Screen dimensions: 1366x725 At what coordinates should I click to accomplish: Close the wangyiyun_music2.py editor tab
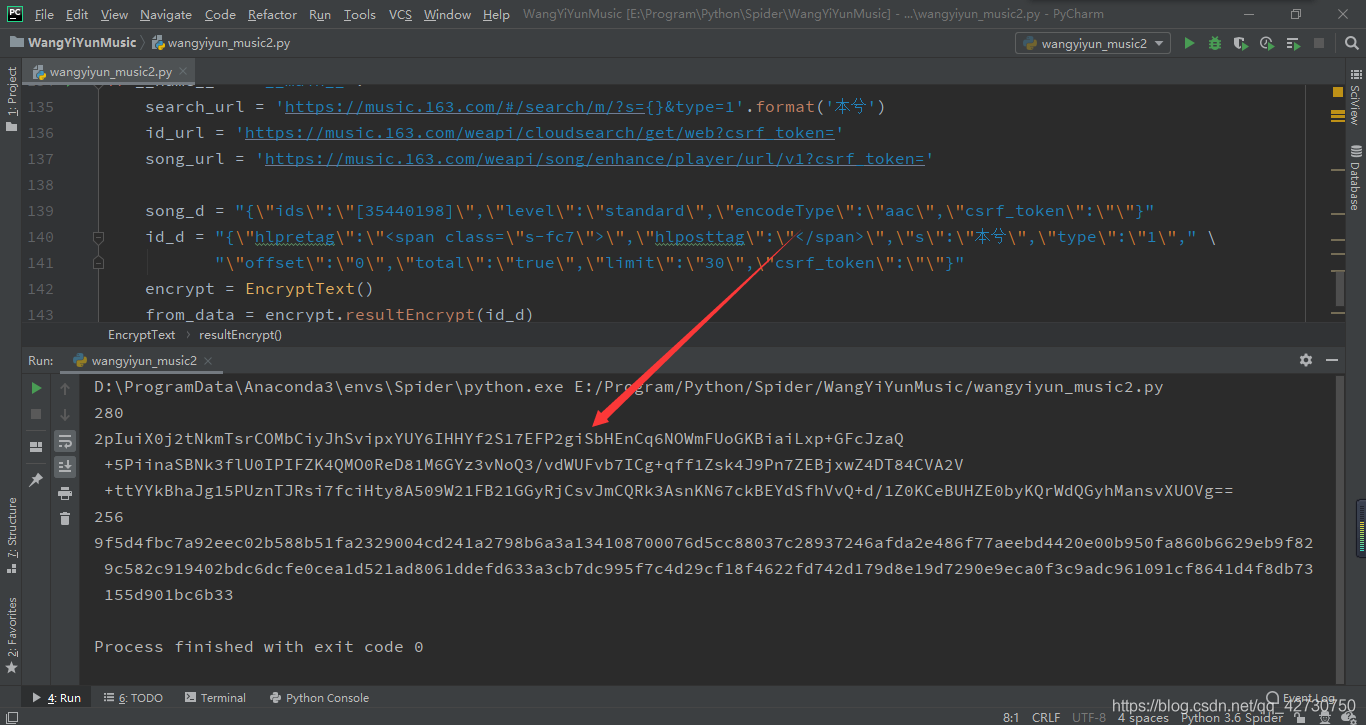[183, 72]
